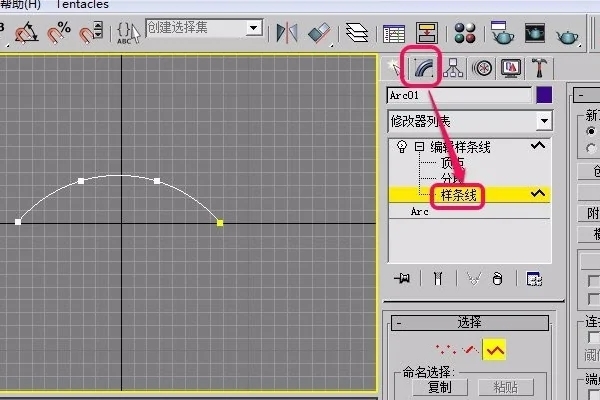Open the Schematic View icon
The image size is (600, 400).
[x=427, y=33]
